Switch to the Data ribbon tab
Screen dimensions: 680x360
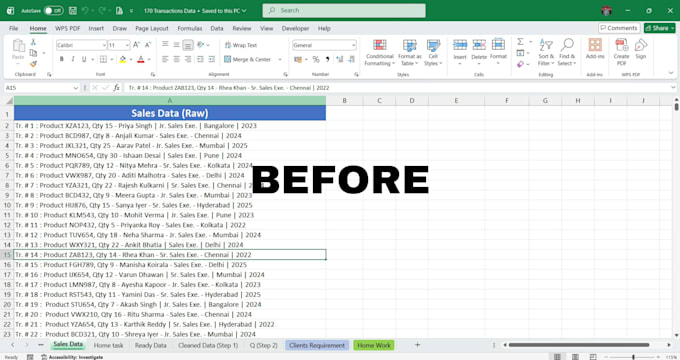[x=217, y=28]
